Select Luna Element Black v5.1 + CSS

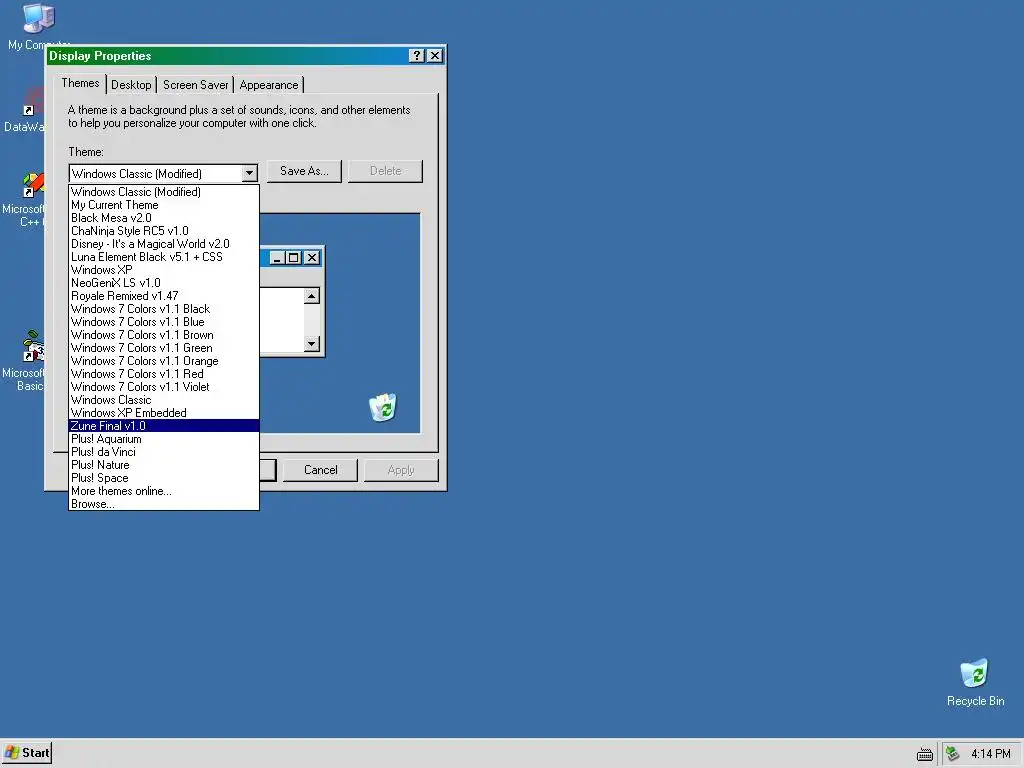pos(164,257)
